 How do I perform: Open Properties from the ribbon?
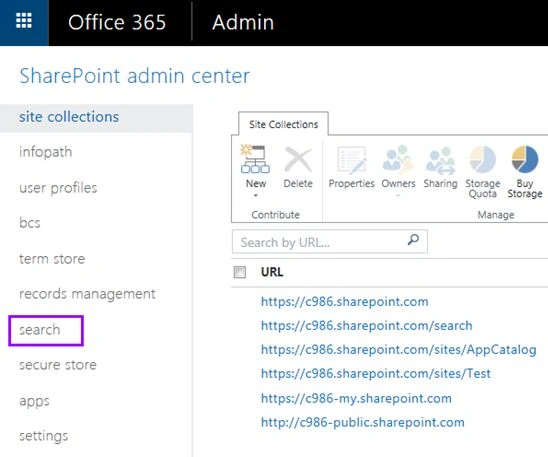pos(351,160)
